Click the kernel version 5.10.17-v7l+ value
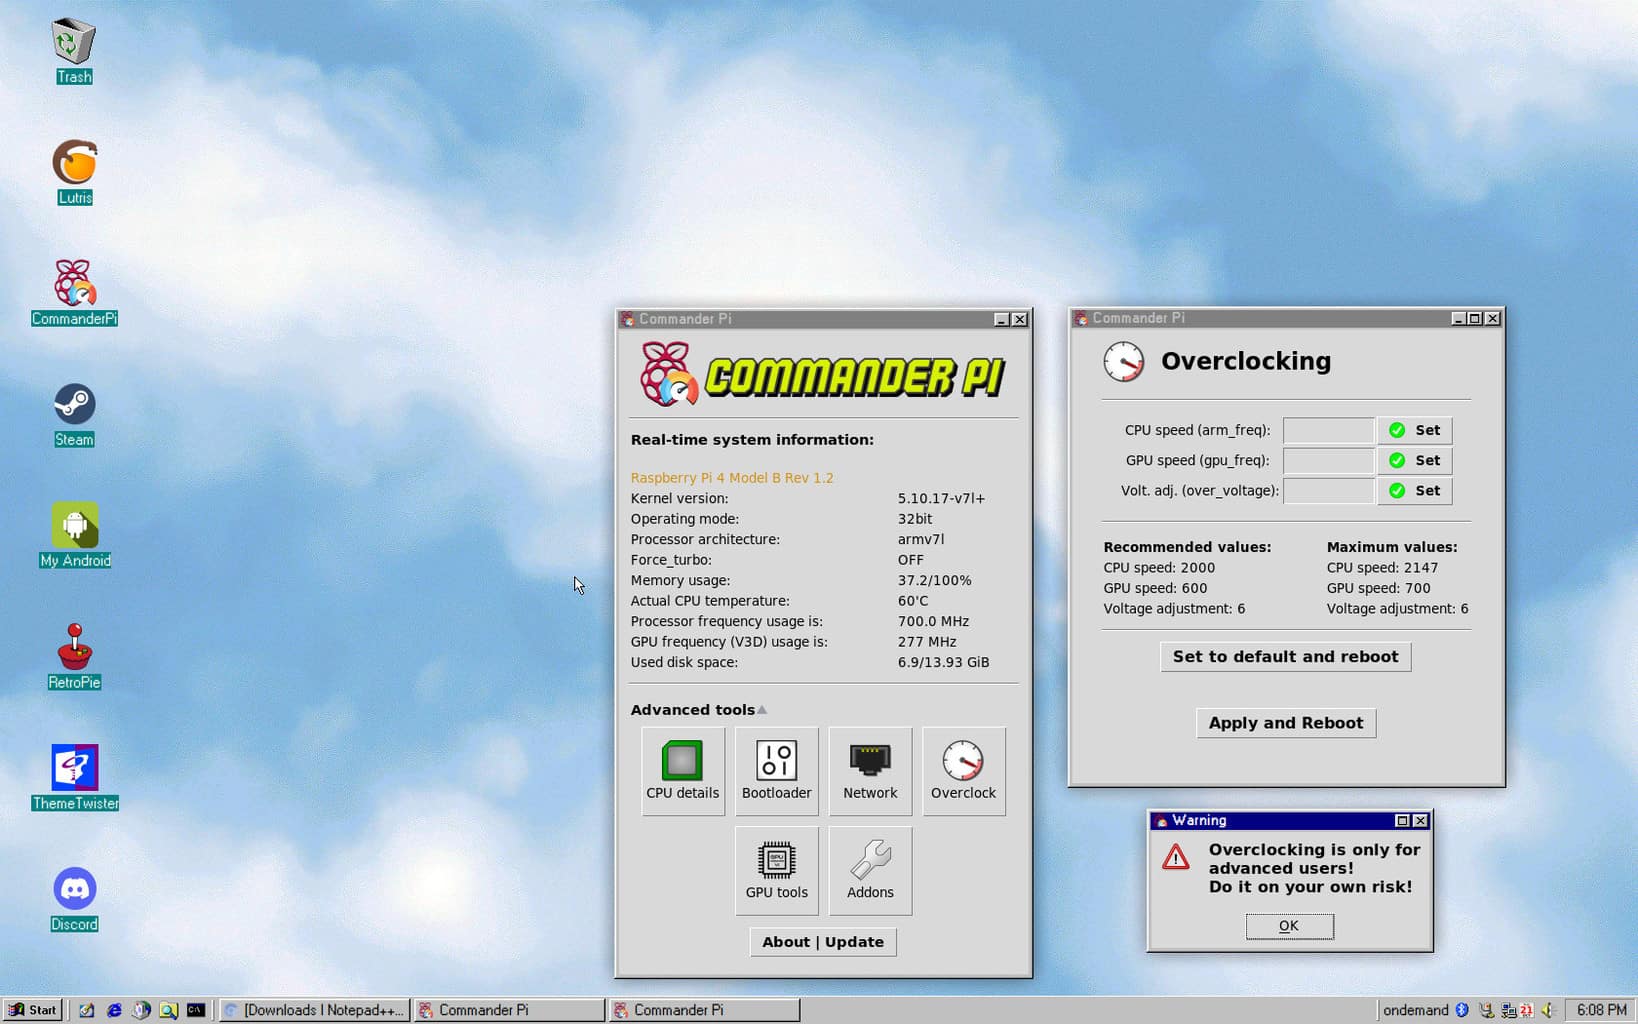1638x1024 pixels. pos(941,498)
